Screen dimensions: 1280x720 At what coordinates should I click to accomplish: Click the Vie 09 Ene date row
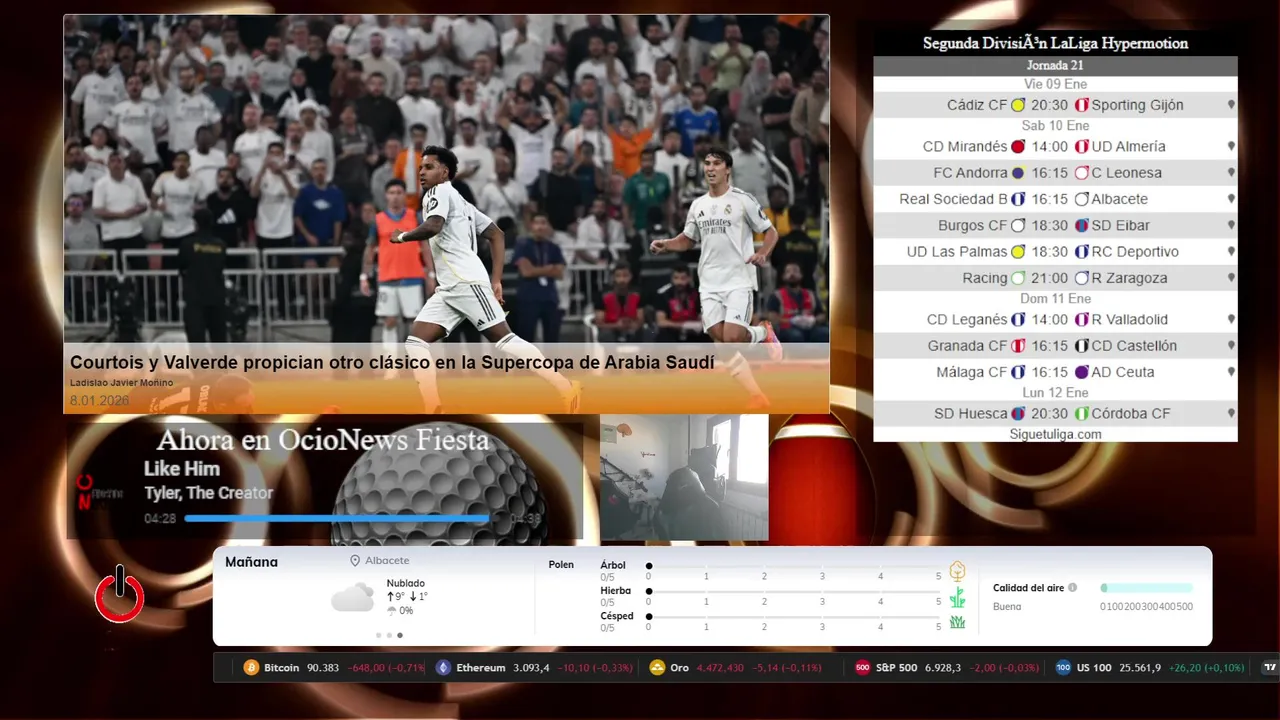(x=1055, y=84)
